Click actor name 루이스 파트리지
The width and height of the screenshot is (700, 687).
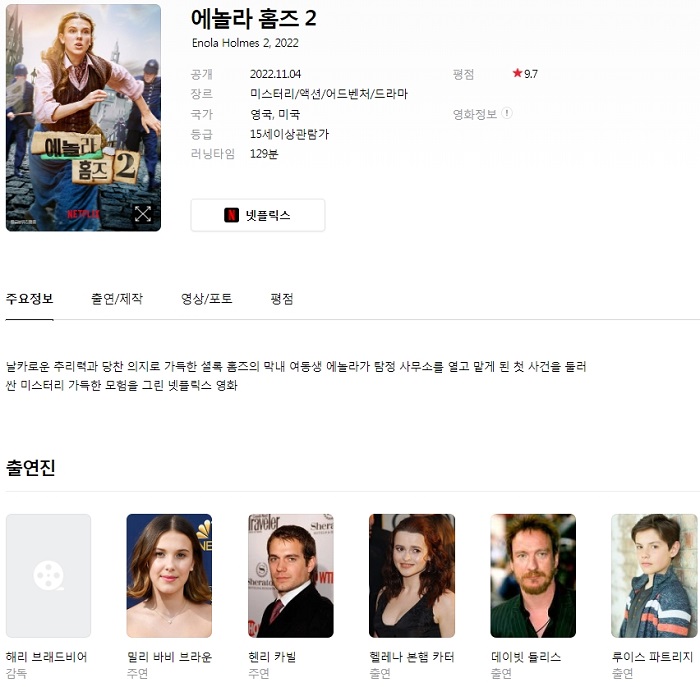click(652, 657)
